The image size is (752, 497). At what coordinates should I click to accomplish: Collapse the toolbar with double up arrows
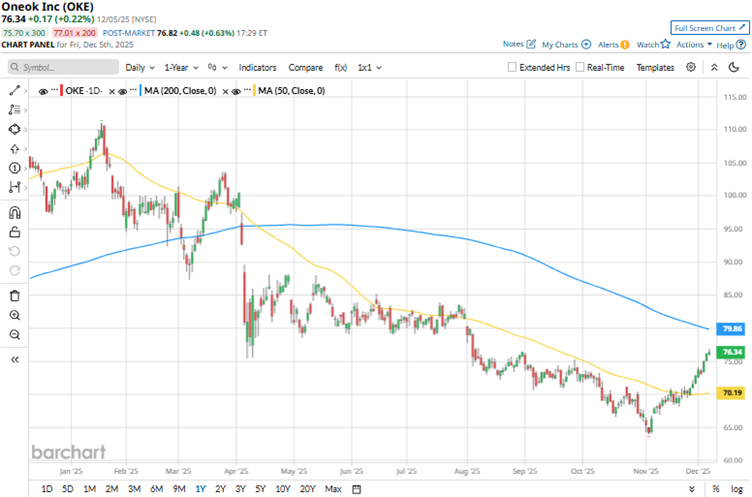[714, 67]
